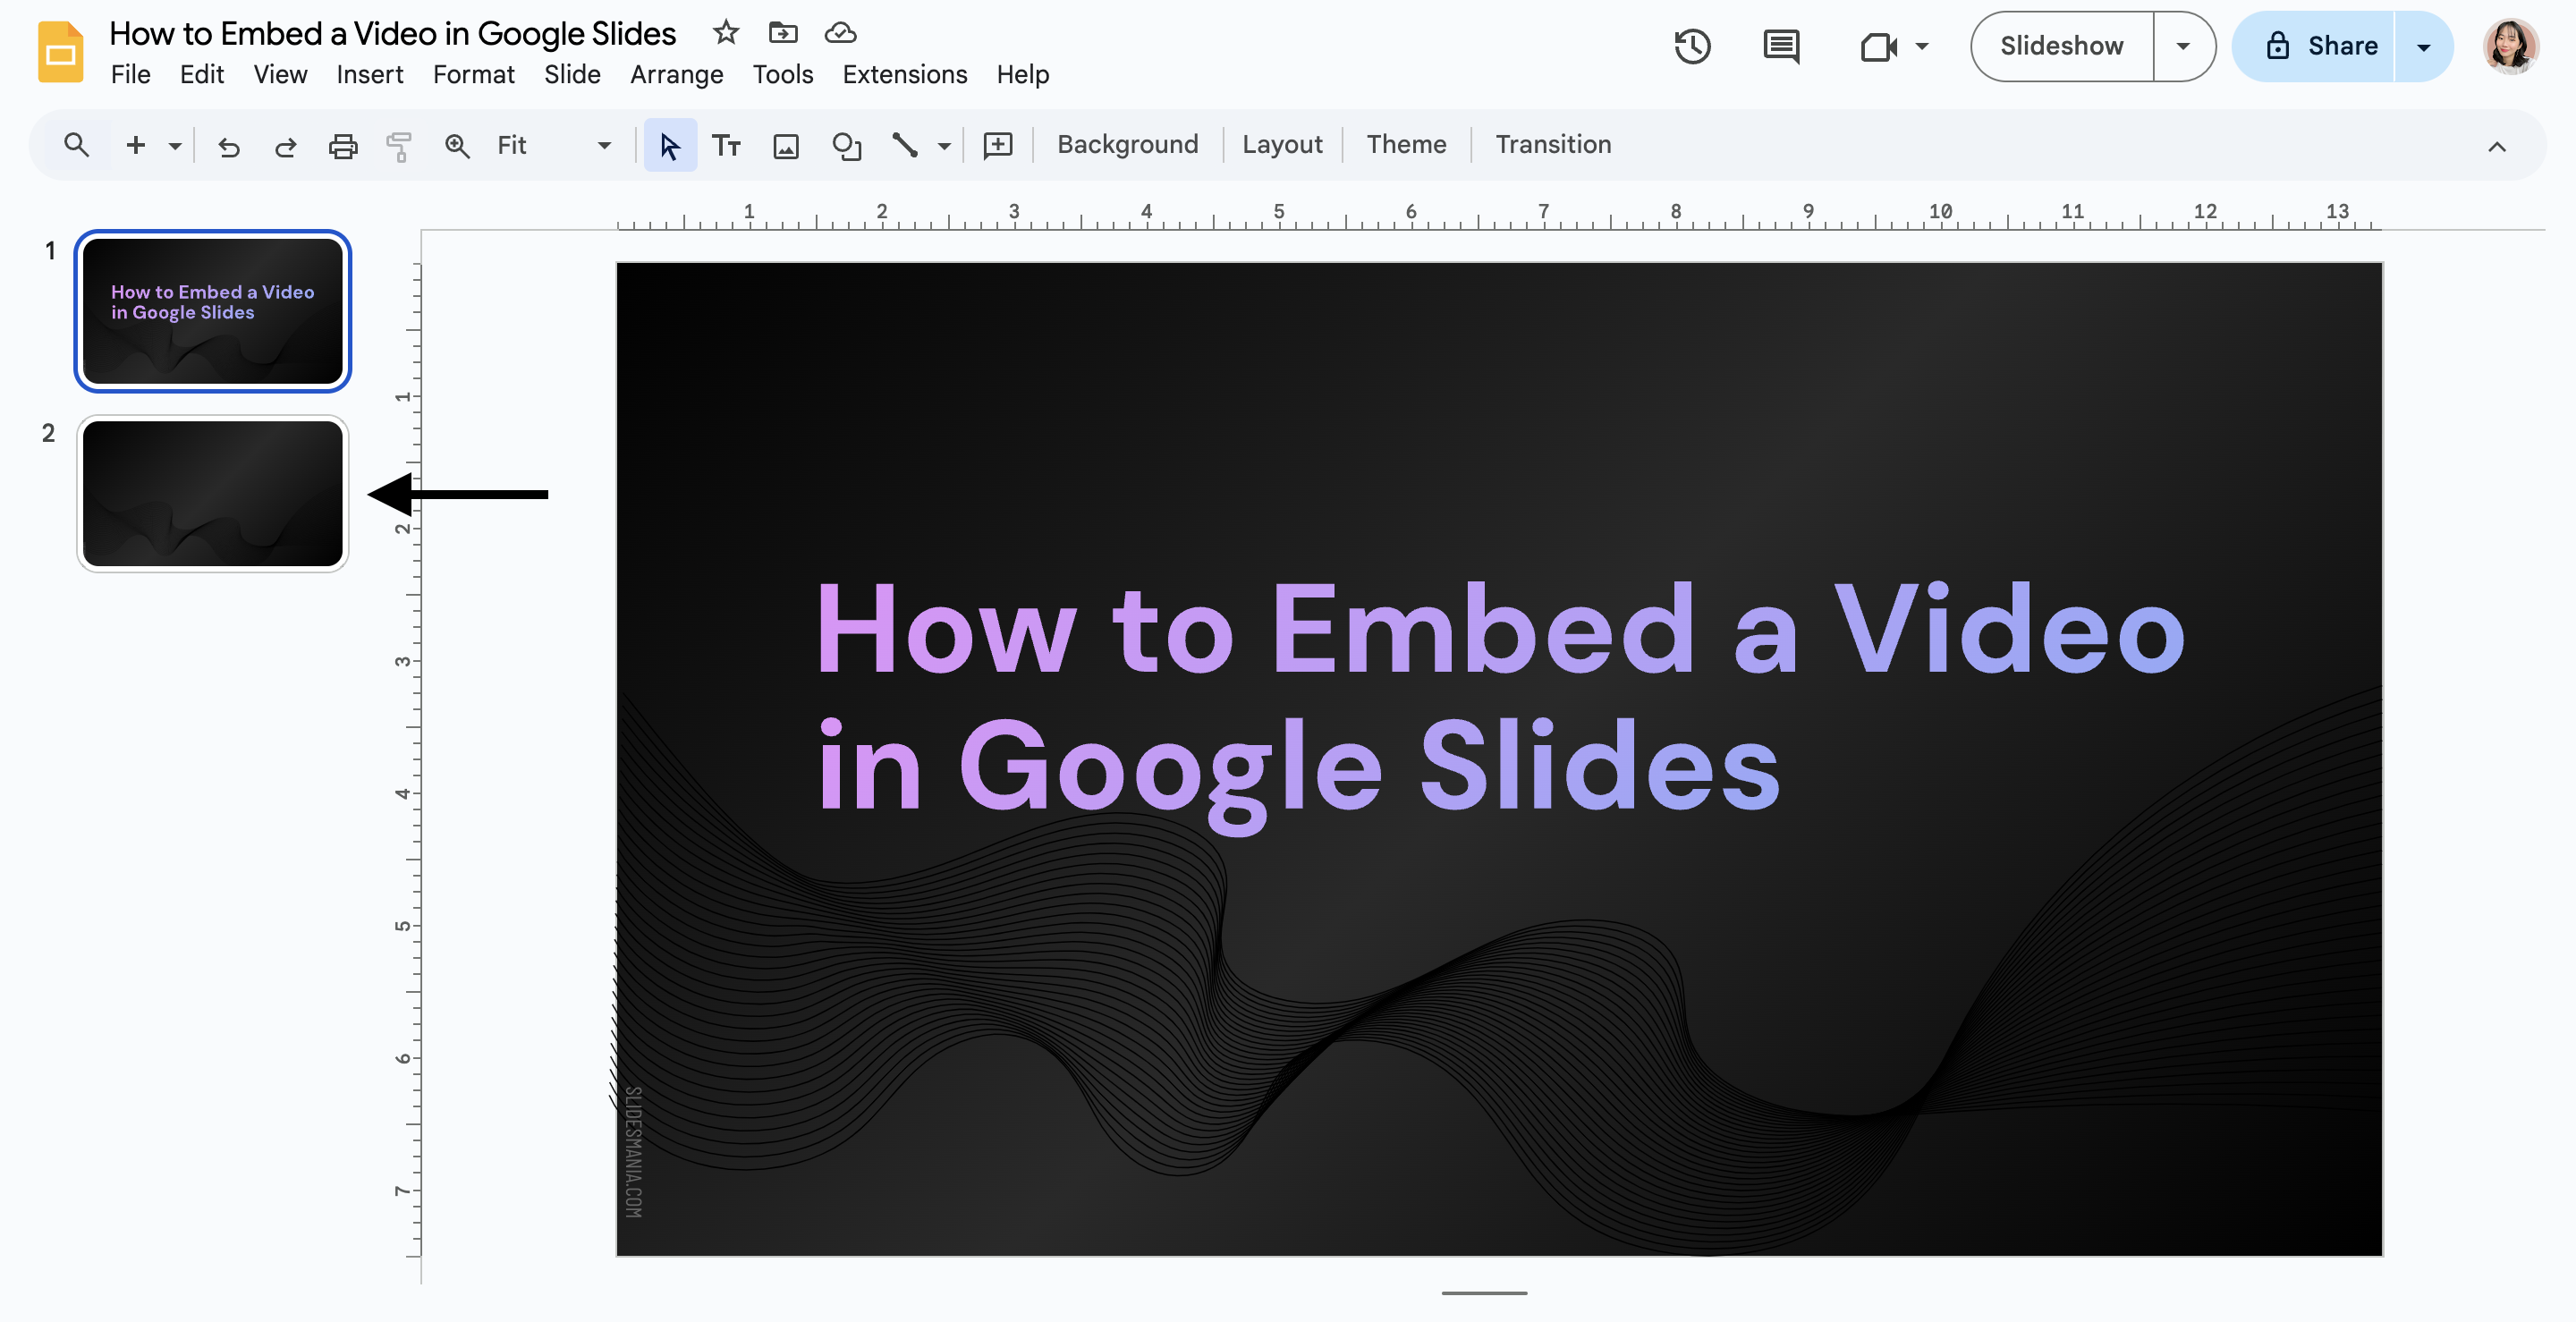Click the Share button

point(2314,46)
